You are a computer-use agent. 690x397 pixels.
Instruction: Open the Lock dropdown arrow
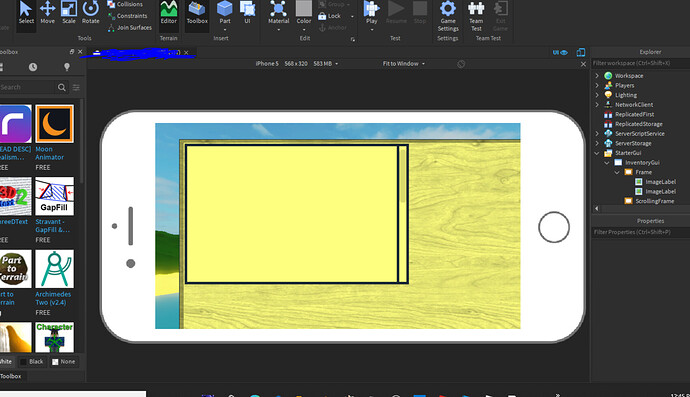click(352, 16)
